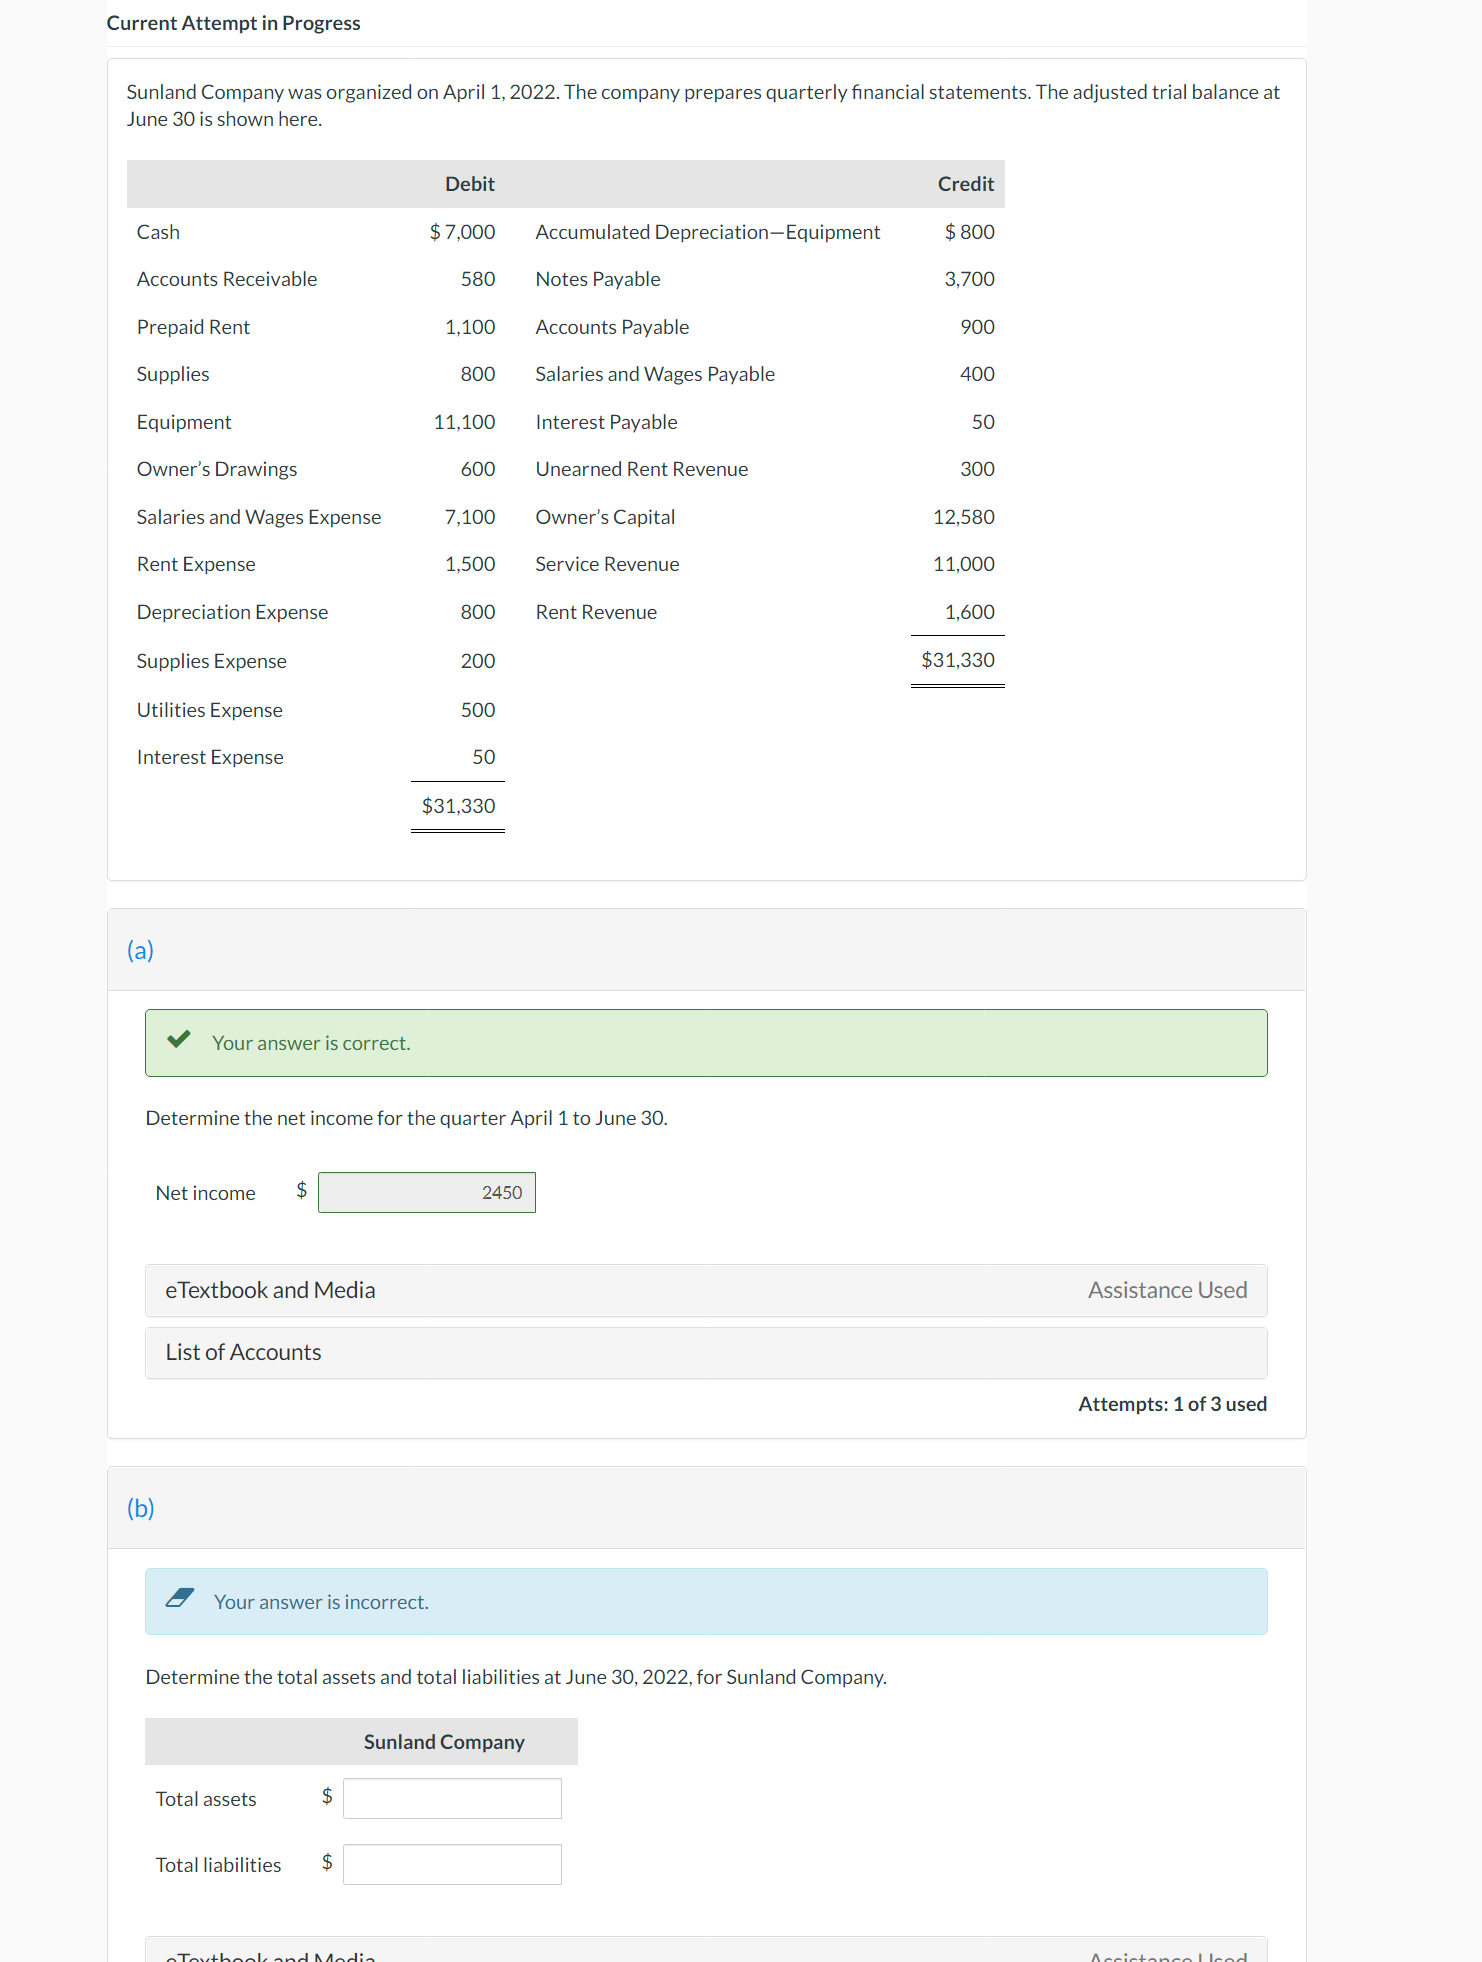
Task: Click the 'Net income' field label
Action: click(206, 1193)
